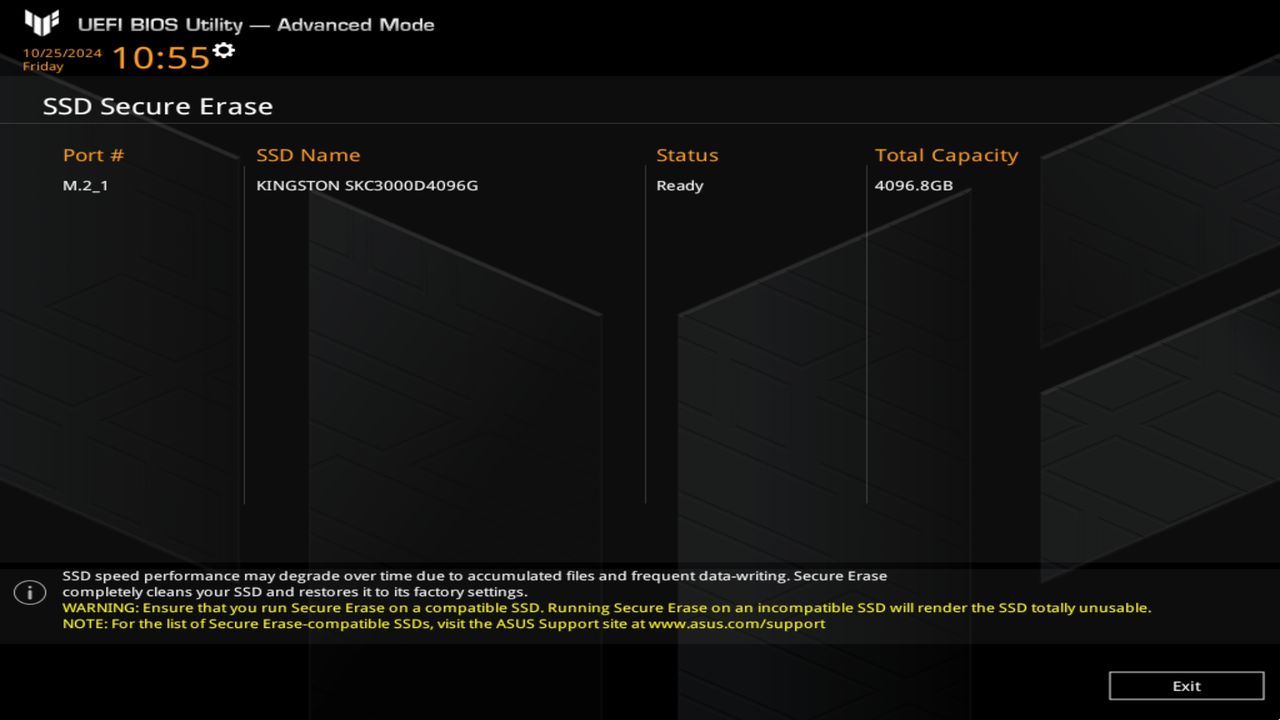The height and width of the screenshot is (720, 1280).
Task: Click the Port # column header
Action: (93, 155)
